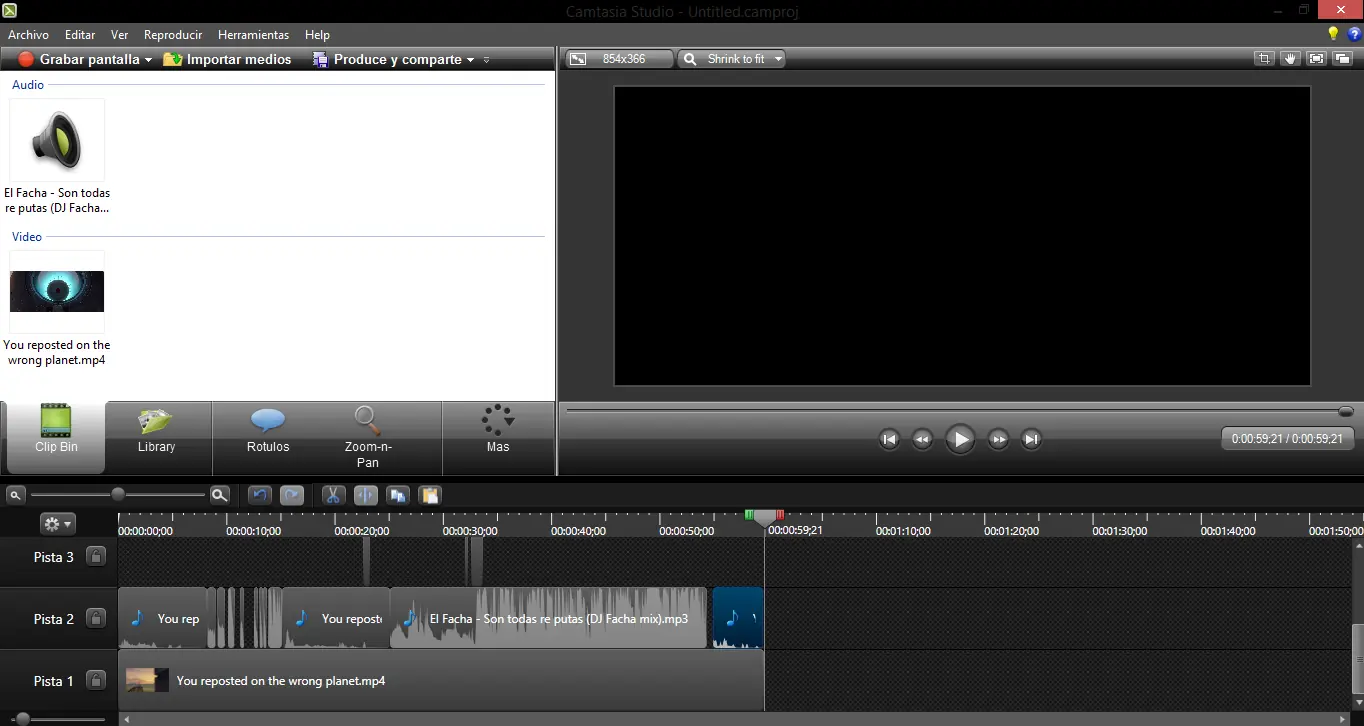The width and height of the screenshot is (1364, 726).
Task: Switch preview to full screen mode
Action: pos(1316,59)
